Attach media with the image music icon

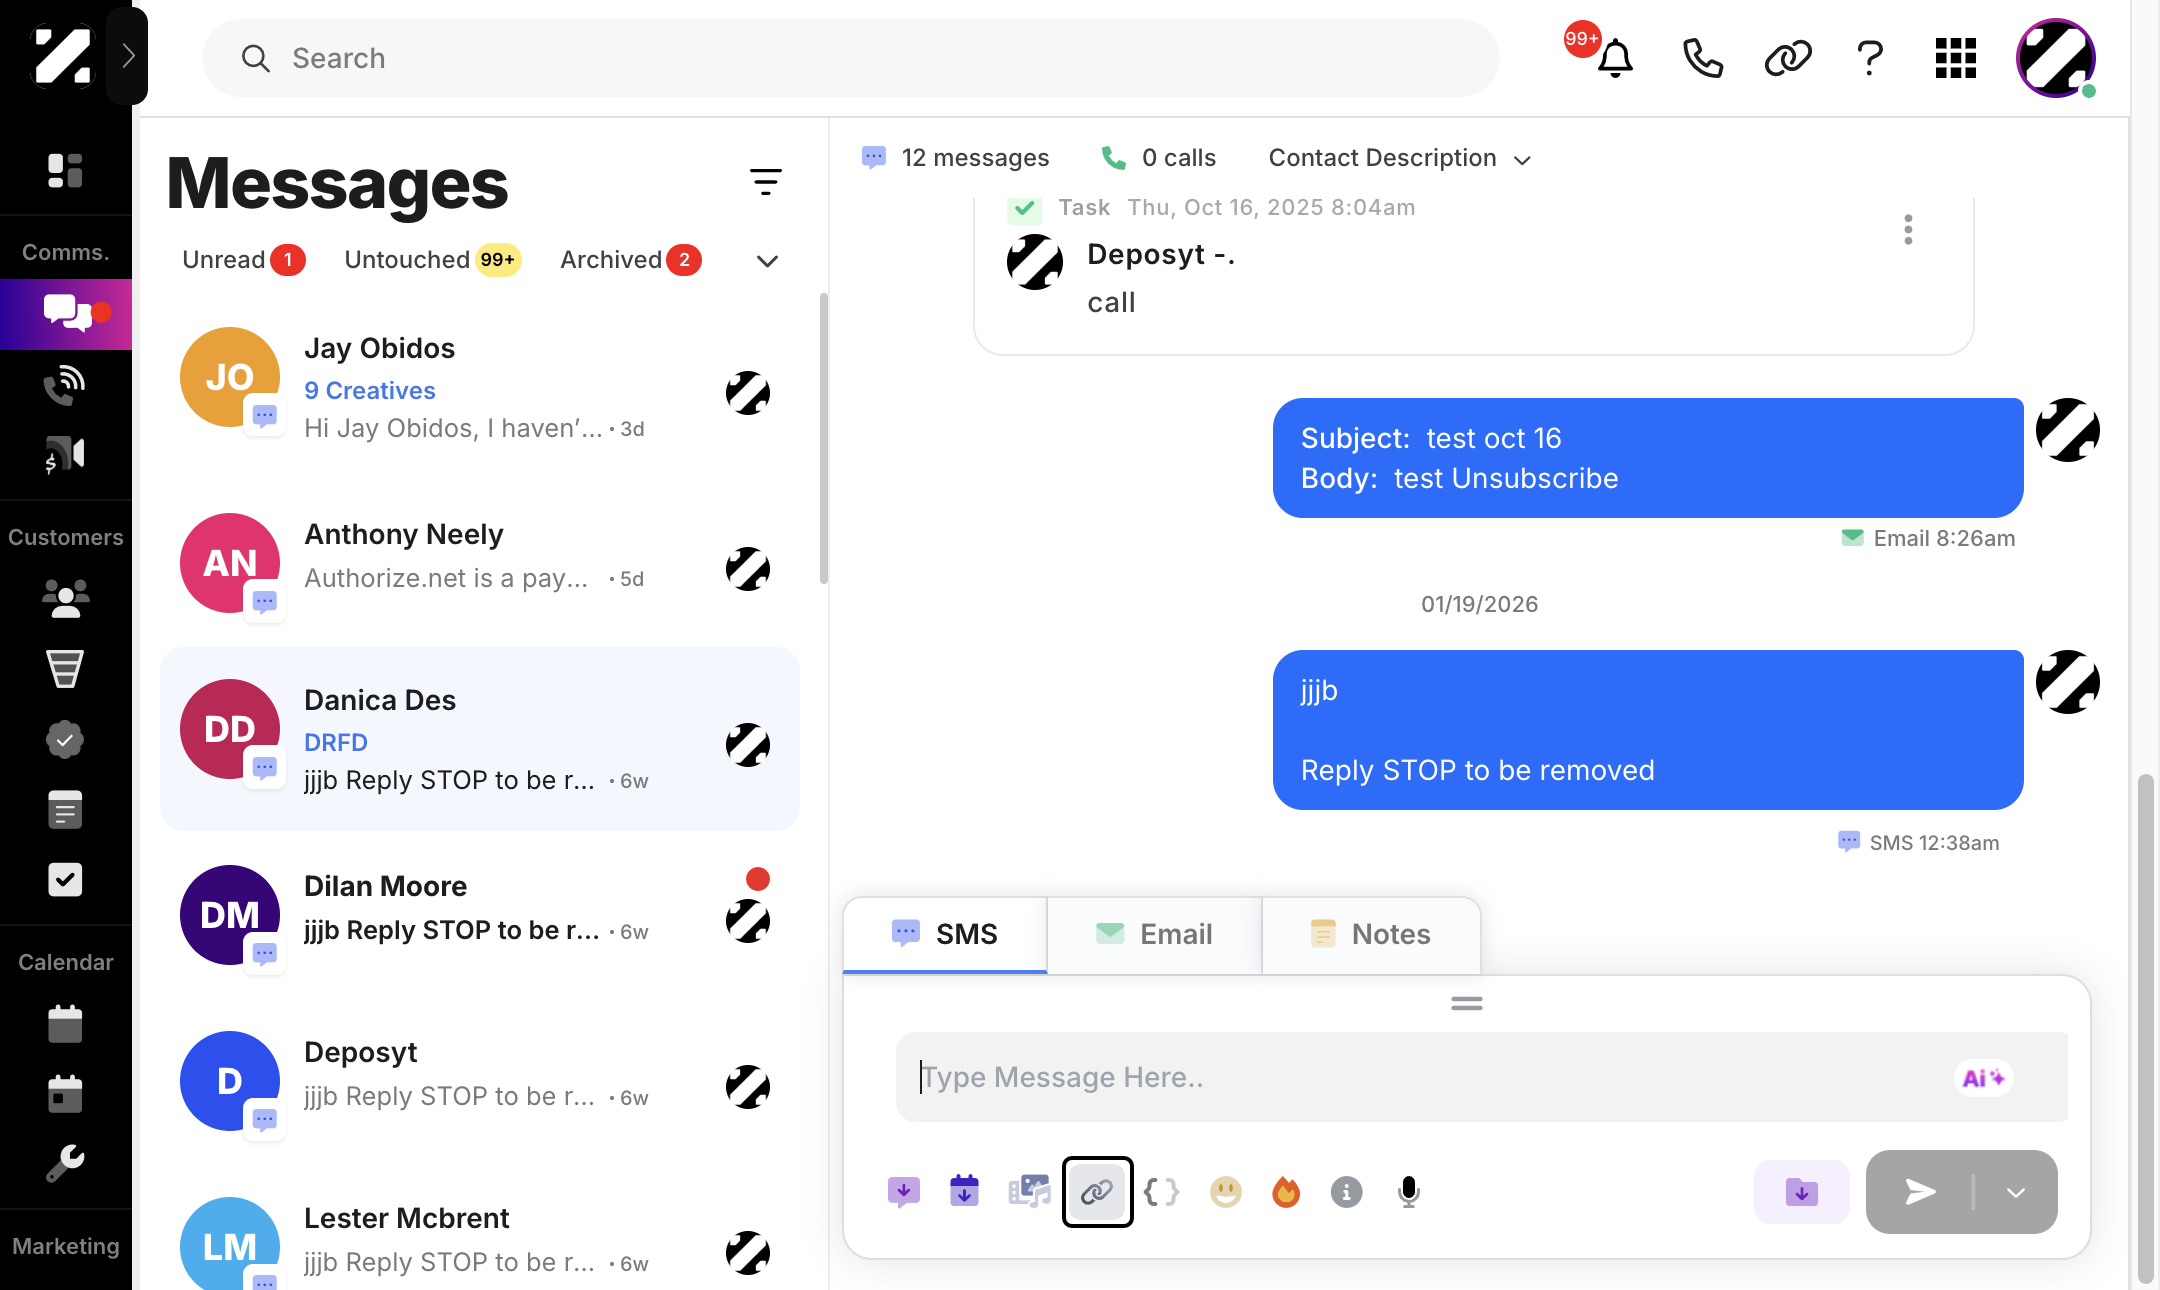(x=1029, y=1191)
